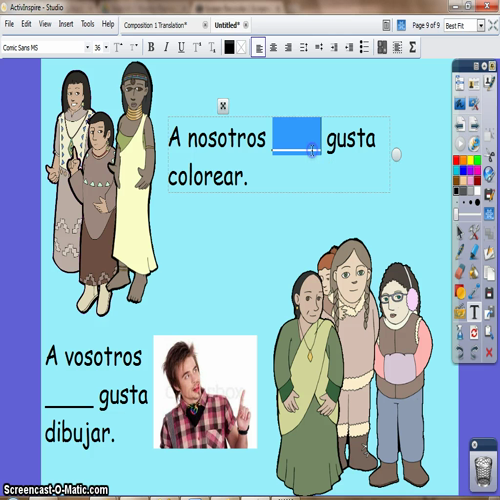Screen dimensions: 500x500
Task: Select the blue Highlighter tool
Action: pyautogui.click(x=474, y=252)
